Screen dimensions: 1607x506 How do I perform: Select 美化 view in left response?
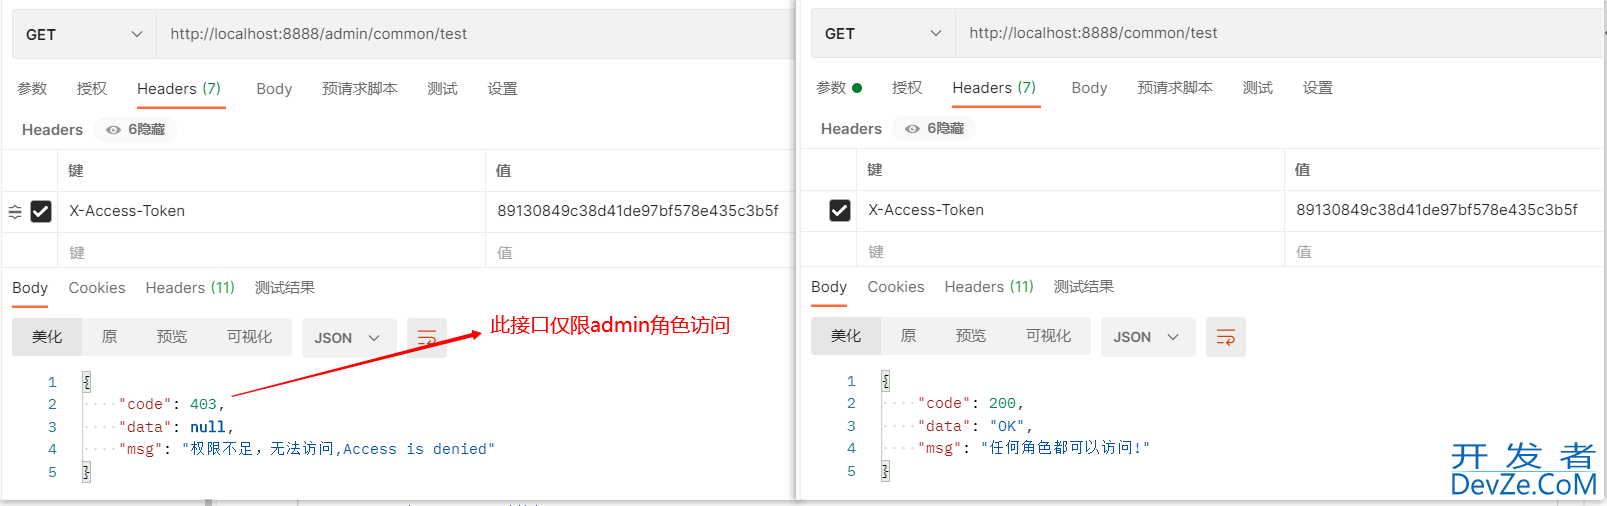click(47, 337)
